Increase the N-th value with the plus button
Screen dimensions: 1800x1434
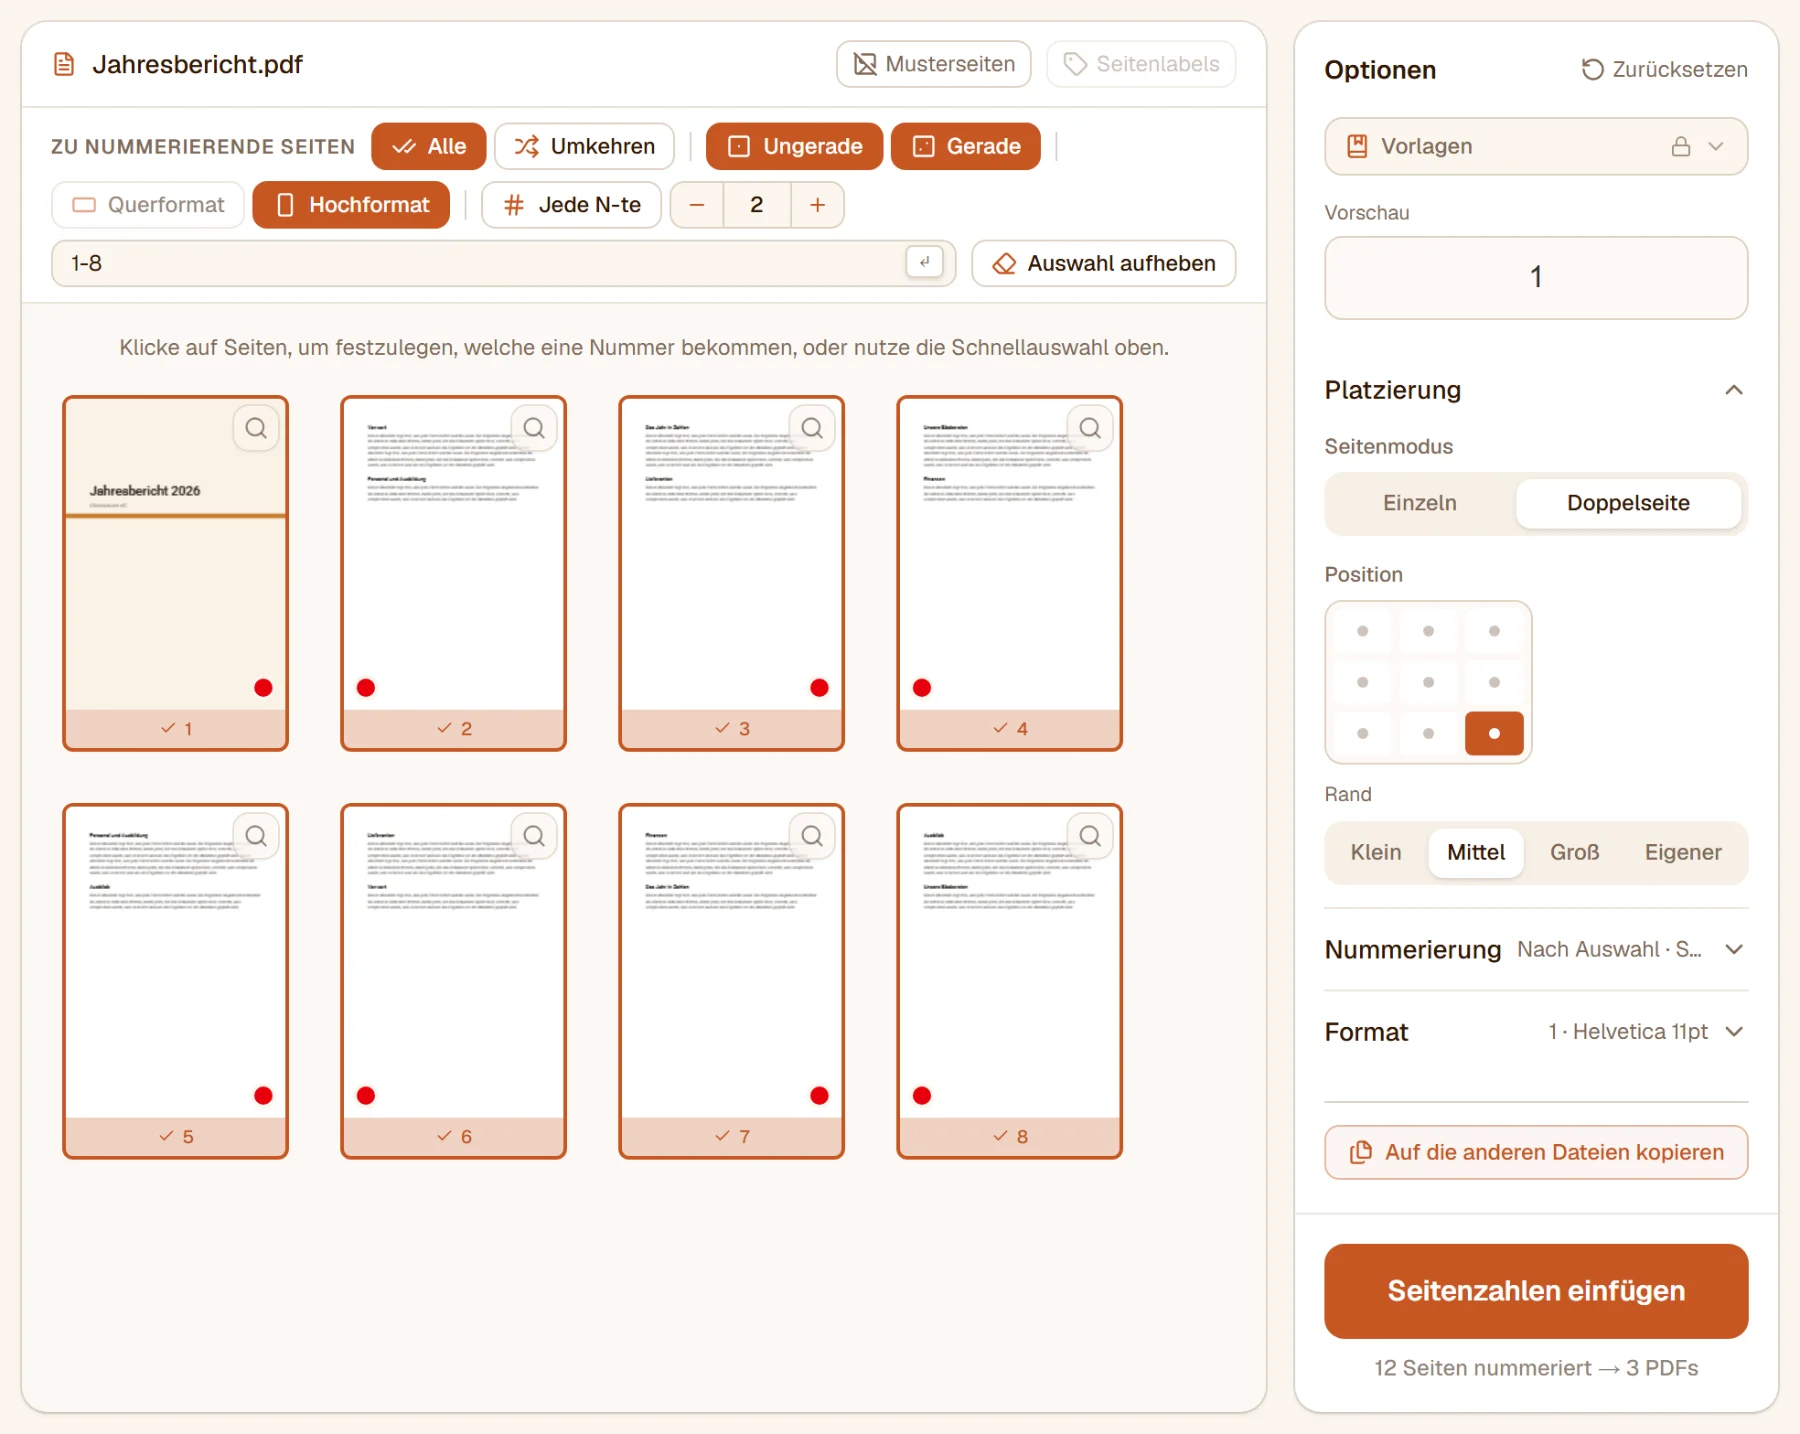[x=817, y=205]
